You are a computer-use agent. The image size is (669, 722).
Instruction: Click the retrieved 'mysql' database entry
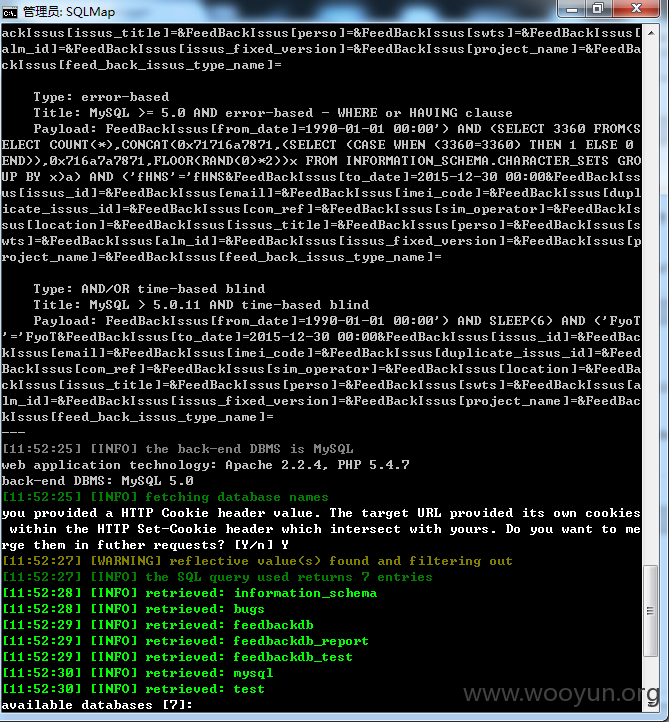point(138,673)
